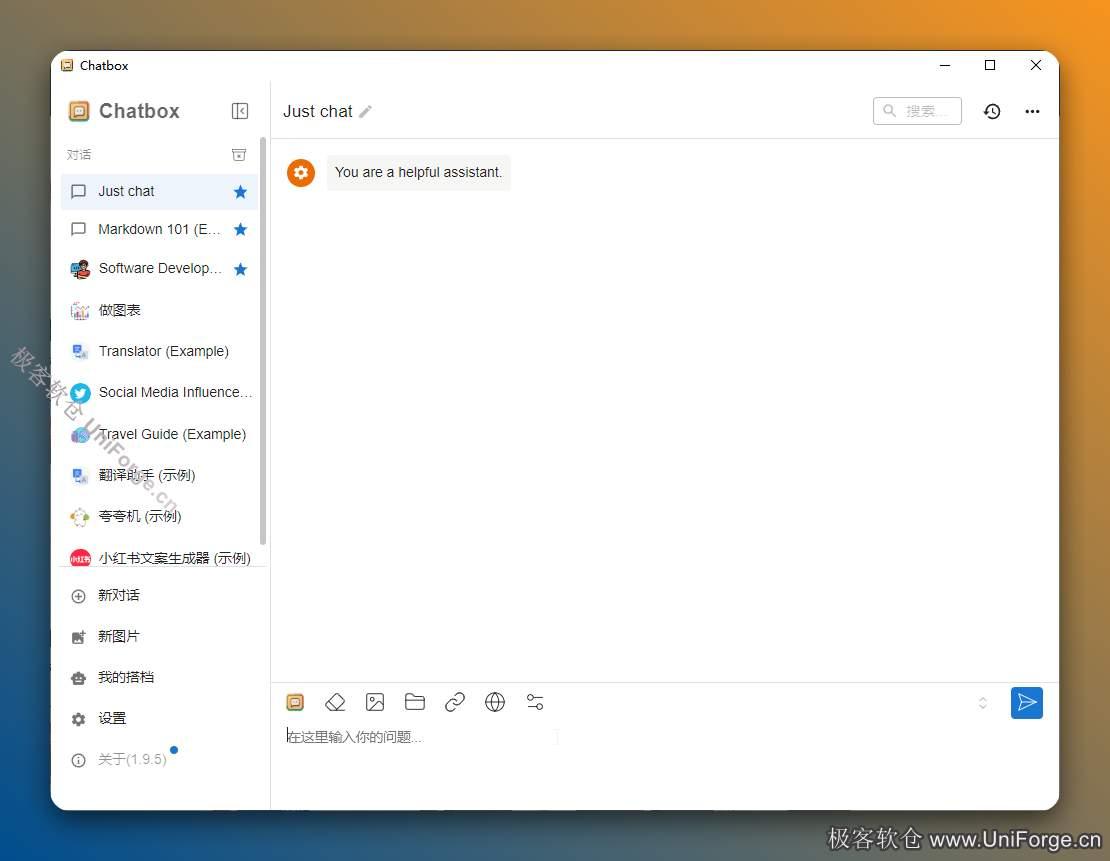Open 设置 settings
1110x861 pixels.
[x=159, y=719]
